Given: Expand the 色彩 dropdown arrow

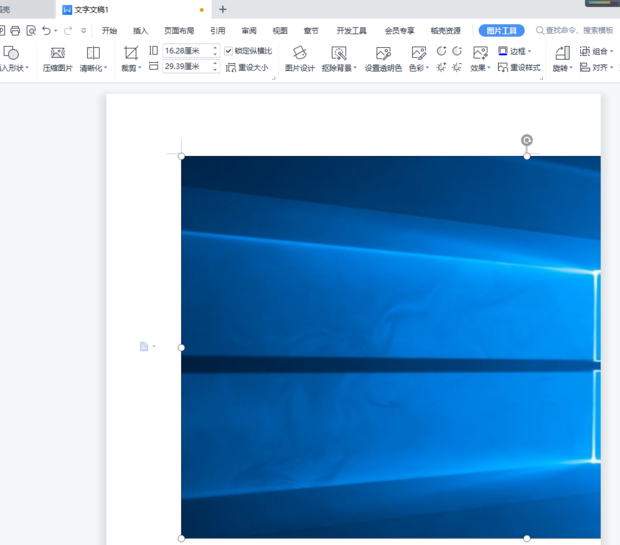Looking at the screenshot, I should click(x=427, y=68).
